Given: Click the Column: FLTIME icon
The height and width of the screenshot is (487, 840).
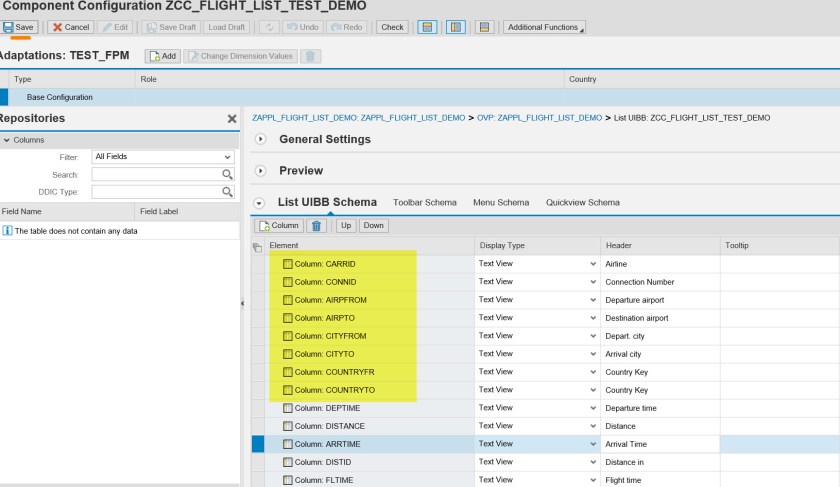Looking at the screenshot, I should point(288,480).
